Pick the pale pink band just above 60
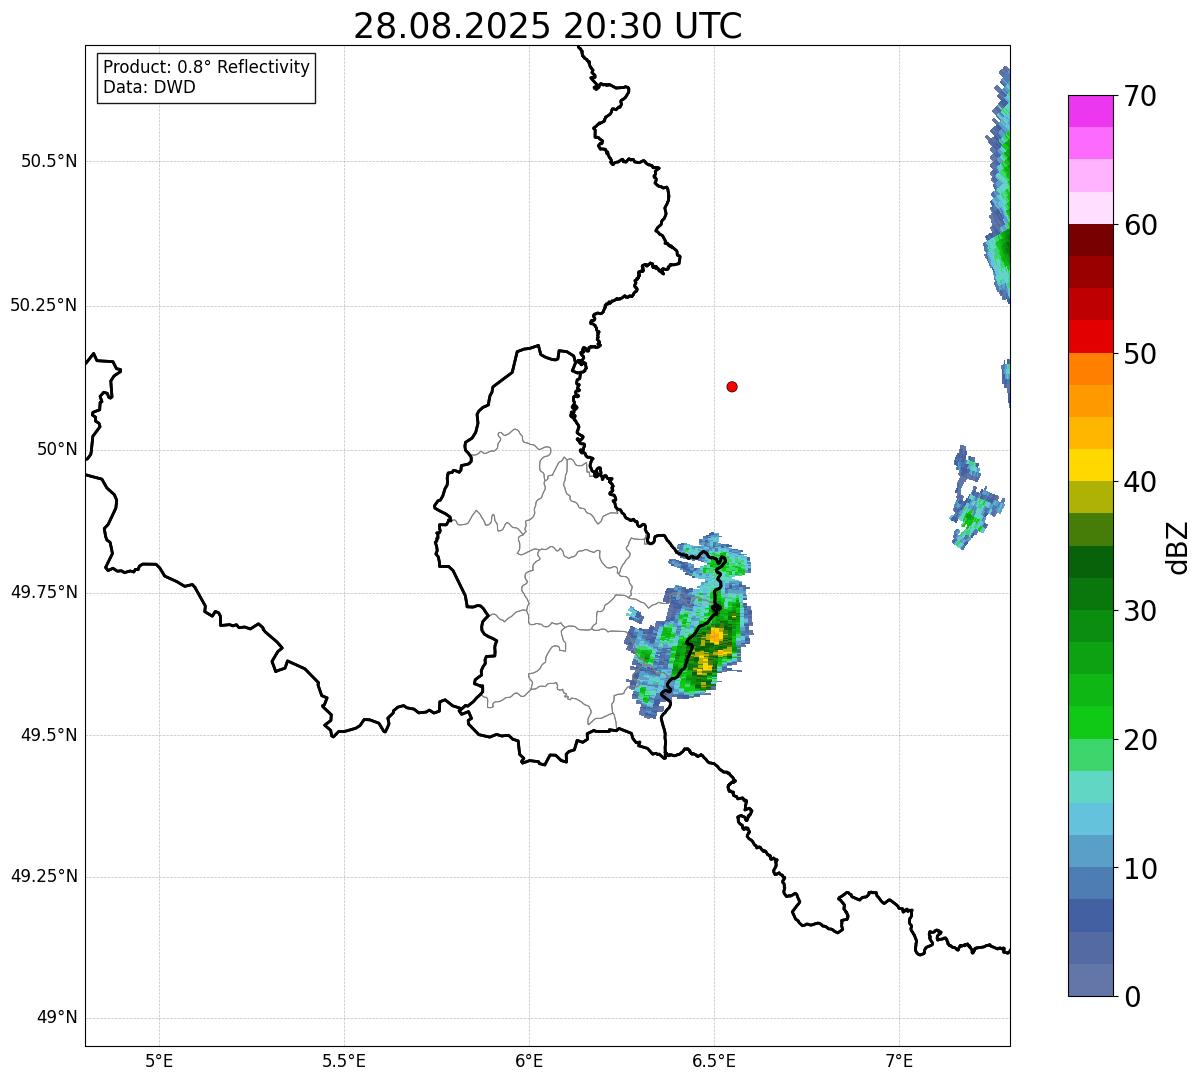 click(1090, 208)
